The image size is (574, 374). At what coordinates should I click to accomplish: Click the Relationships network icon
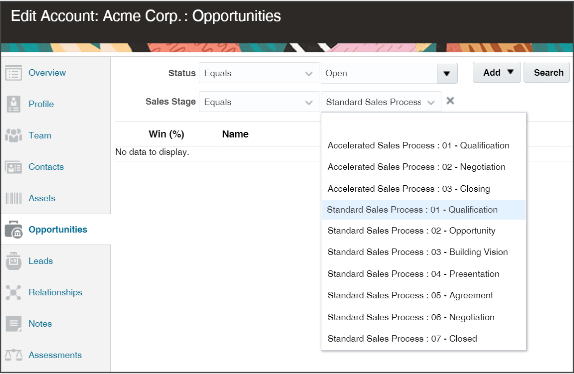(x=14, y=292)
